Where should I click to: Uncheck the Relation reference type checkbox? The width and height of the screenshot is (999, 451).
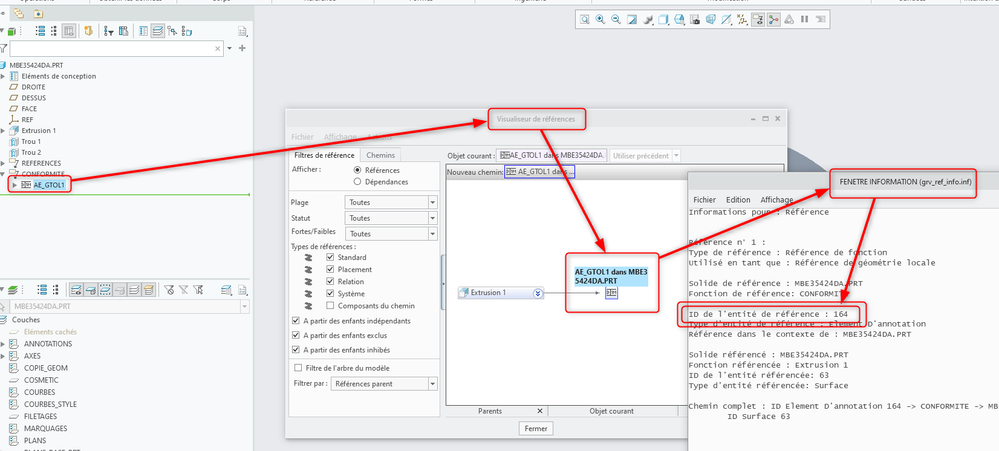[x=331, y=281]
